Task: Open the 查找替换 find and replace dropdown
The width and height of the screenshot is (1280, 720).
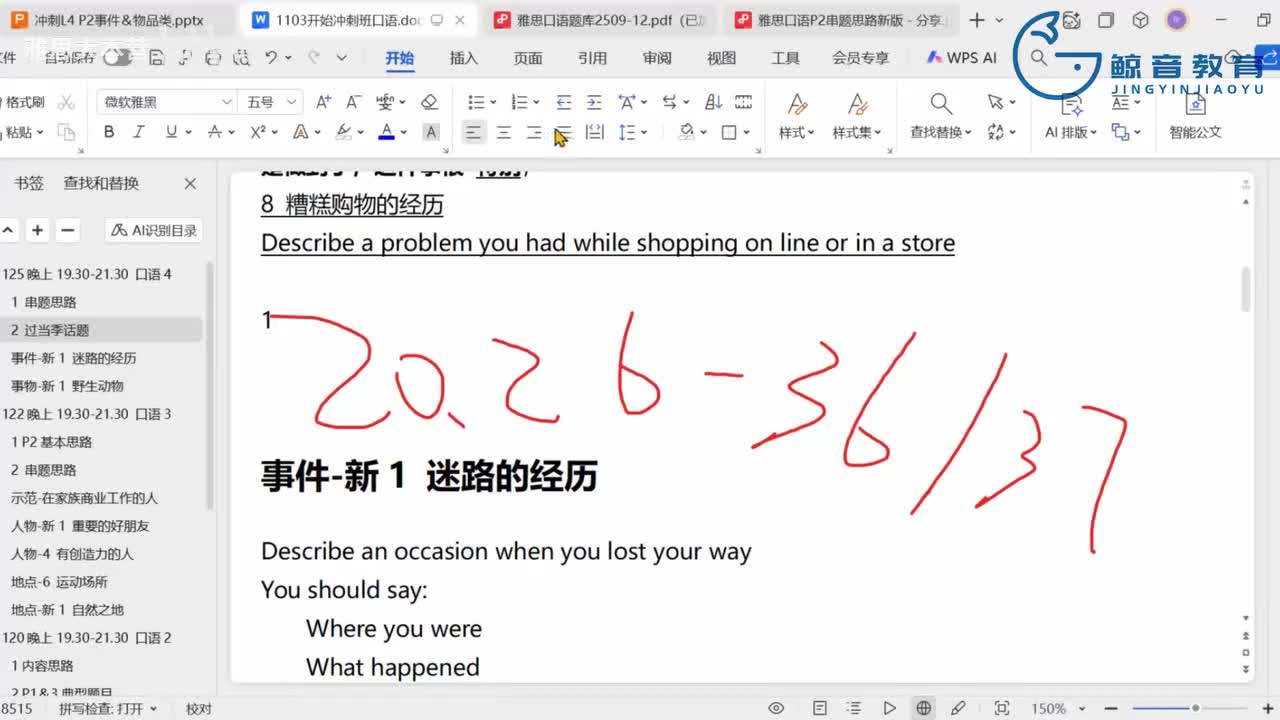Action: click(940, 132)
